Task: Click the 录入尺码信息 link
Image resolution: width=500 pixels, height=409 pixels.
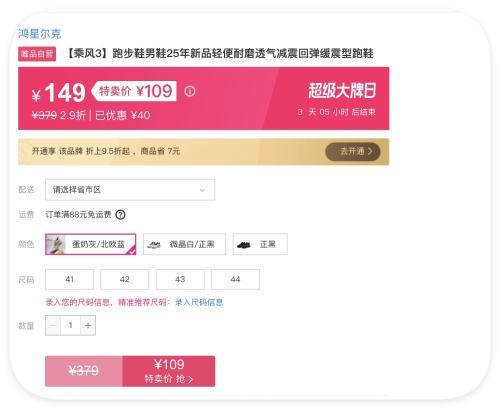Action: point(199,302)
